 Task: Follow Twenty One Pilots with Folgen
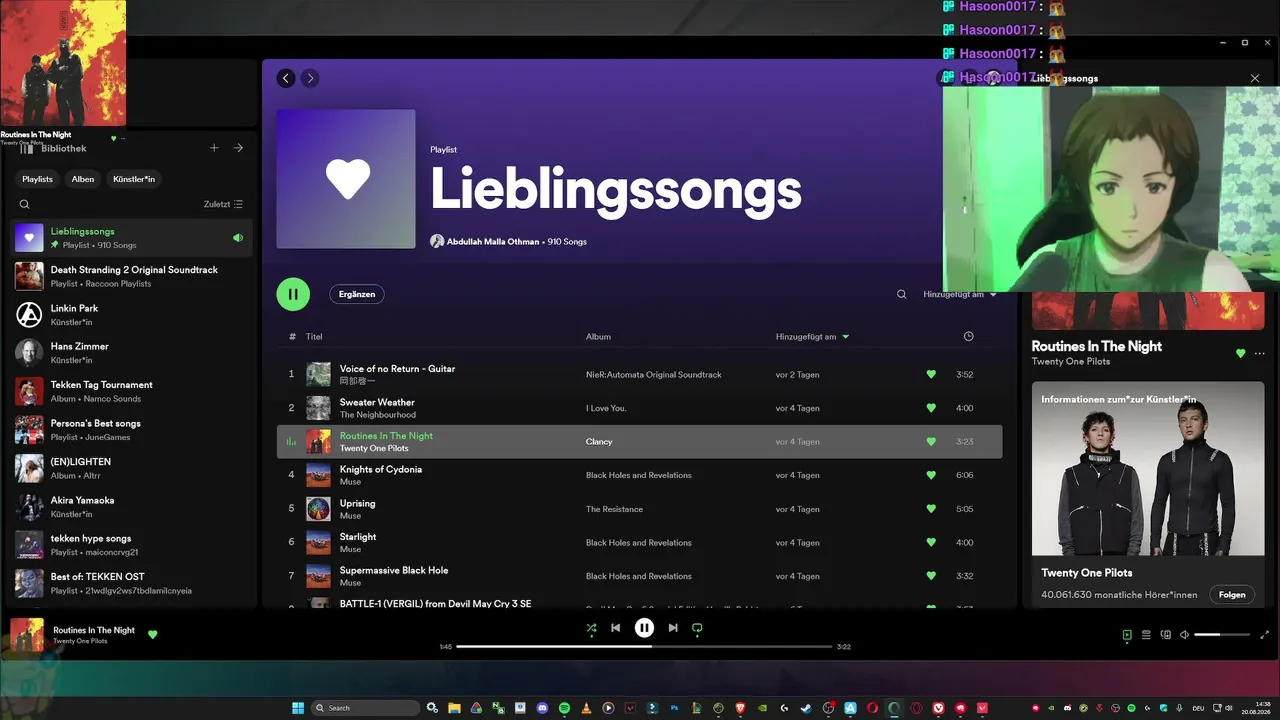tap(1232, 594)
